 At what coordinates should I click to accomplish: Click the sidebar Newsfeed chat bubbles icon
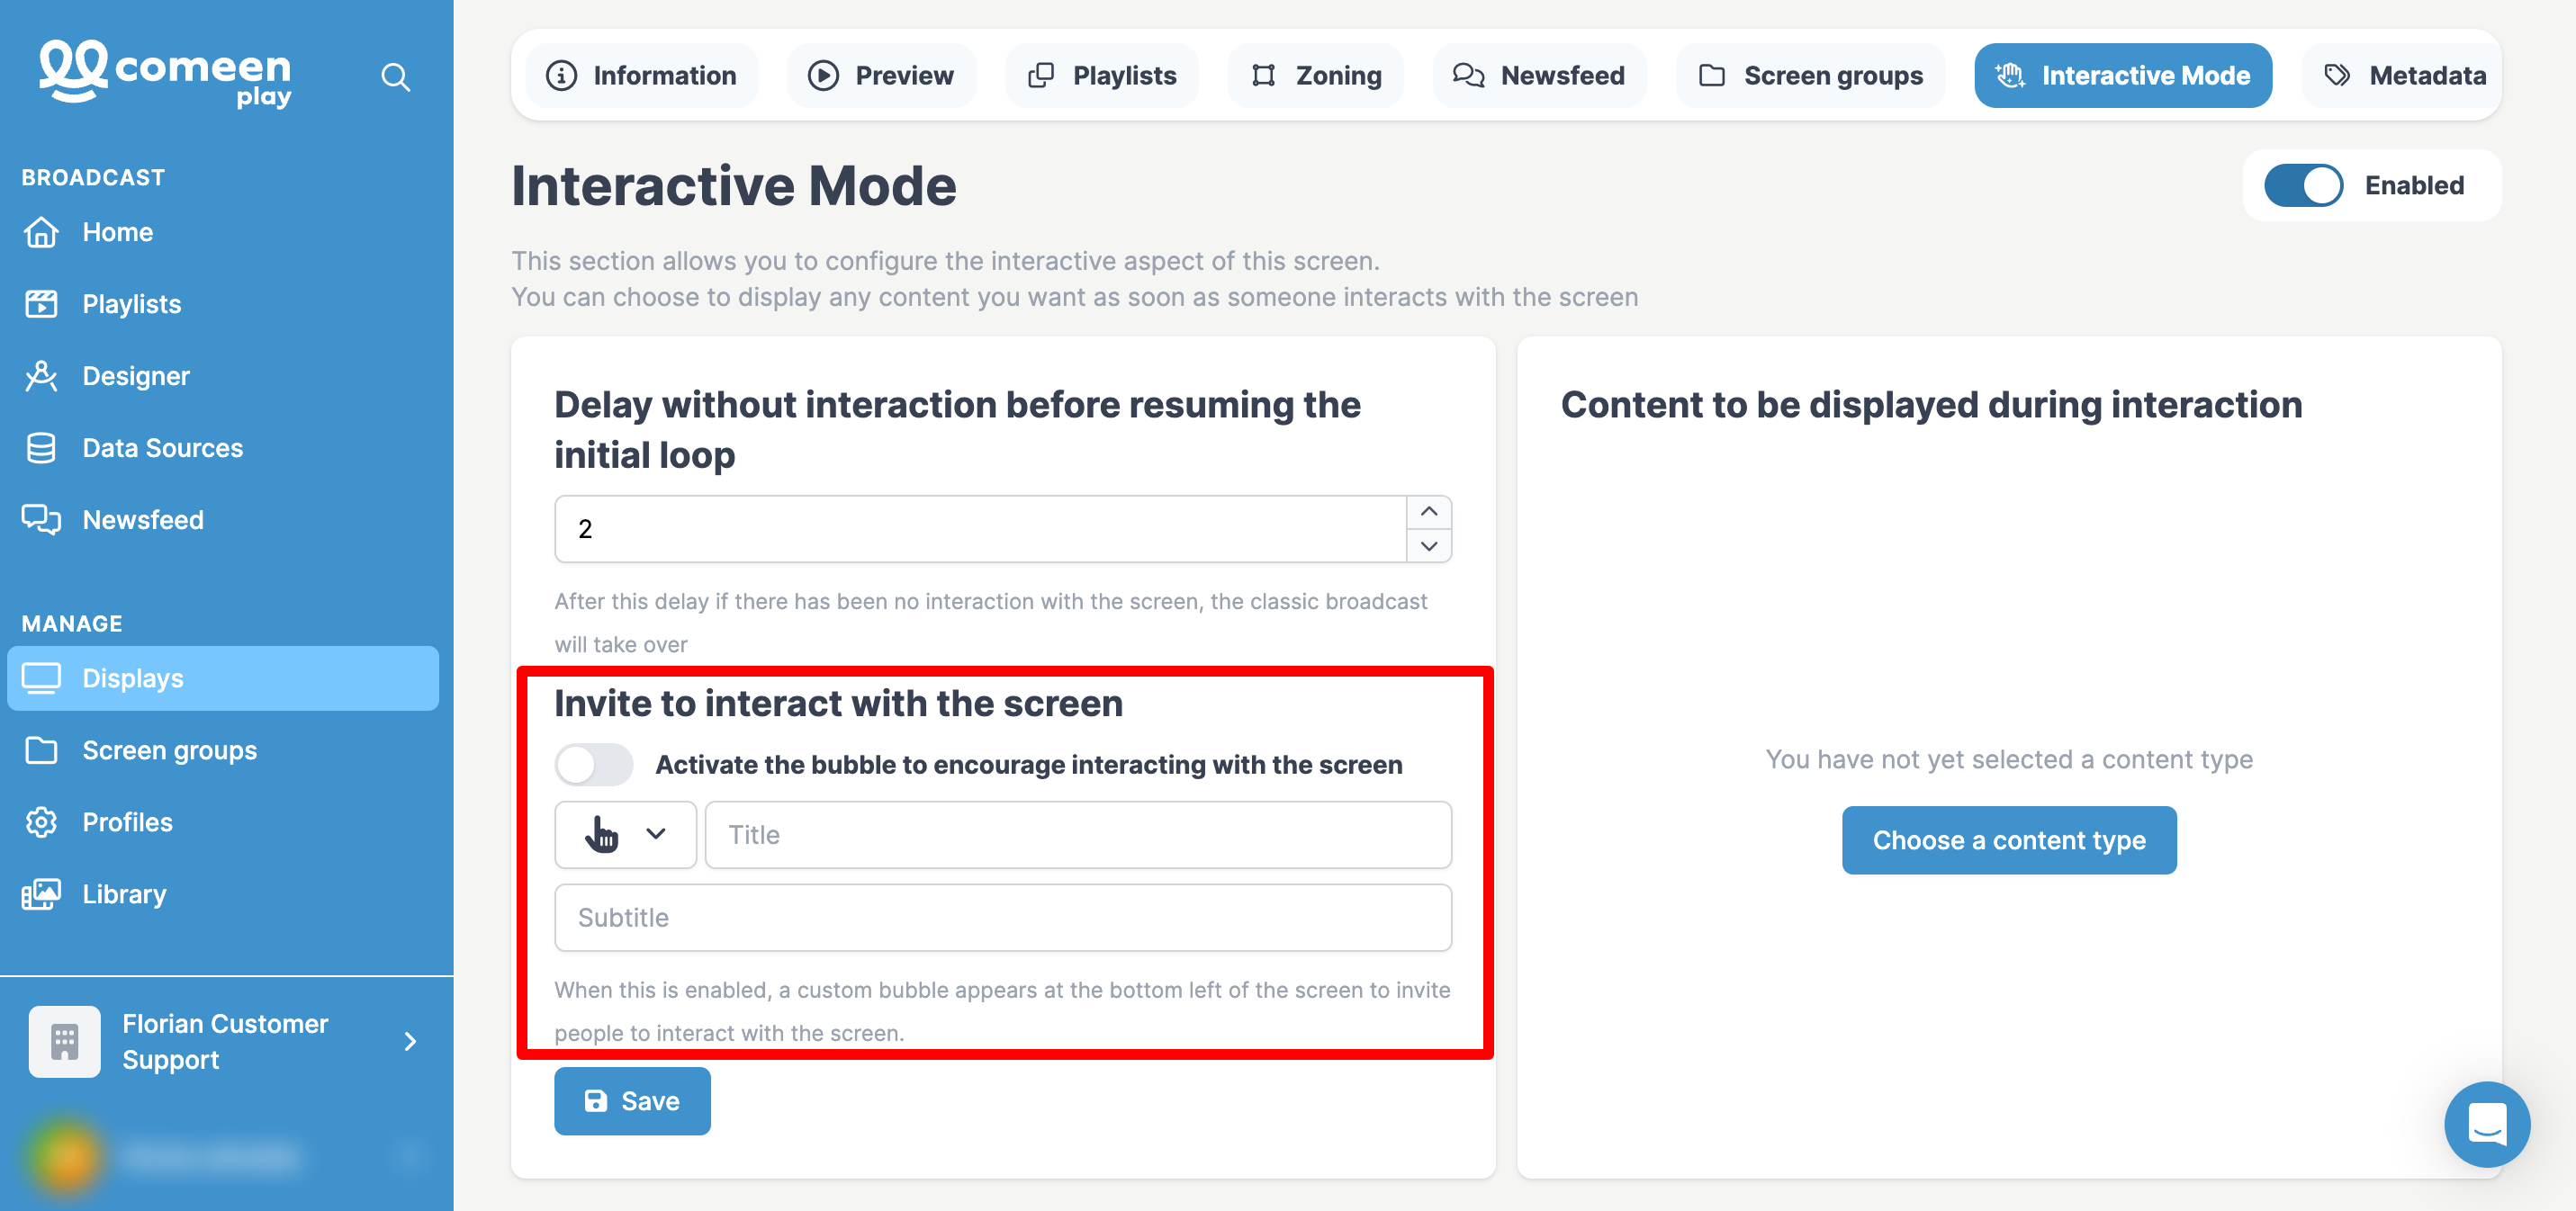point(41,520)
